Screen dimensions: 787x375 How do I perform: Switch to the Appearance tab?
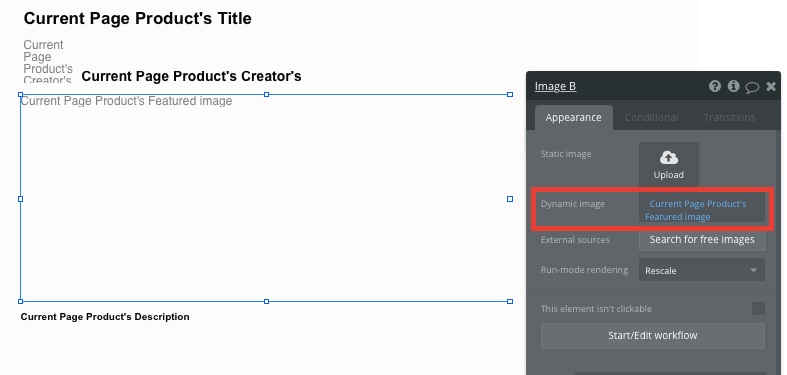[x=573, y=117]
